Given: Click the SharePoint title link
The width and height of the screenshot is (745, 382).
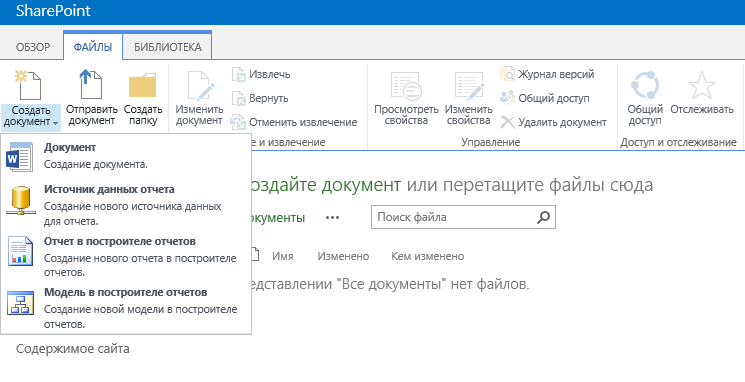Looking at the screenshot, I should [x=53, y=11].
